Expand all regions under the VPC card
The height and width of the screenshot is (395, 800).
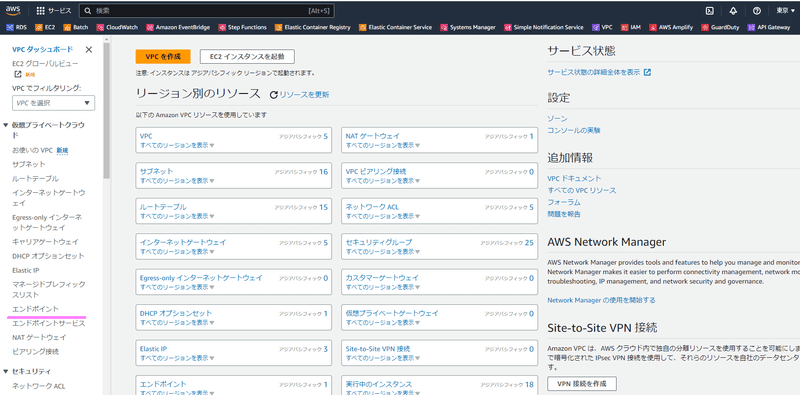click(x=177, y=145)
